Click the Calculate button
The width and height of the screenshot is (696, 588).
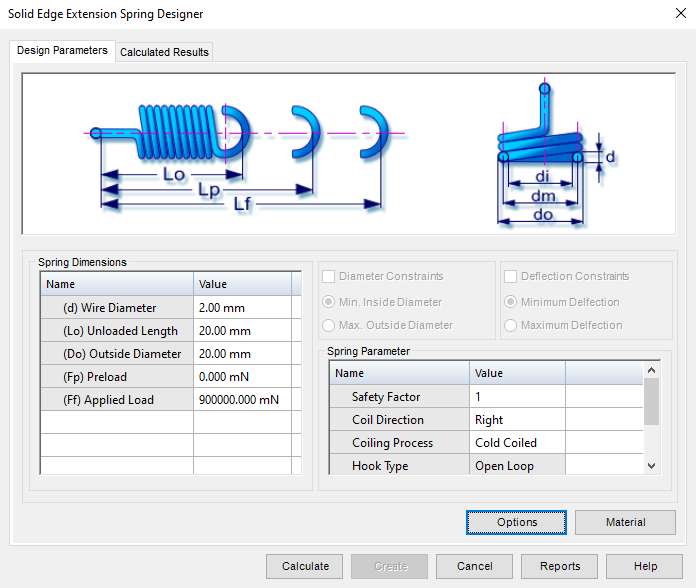(x=305, y=566)
